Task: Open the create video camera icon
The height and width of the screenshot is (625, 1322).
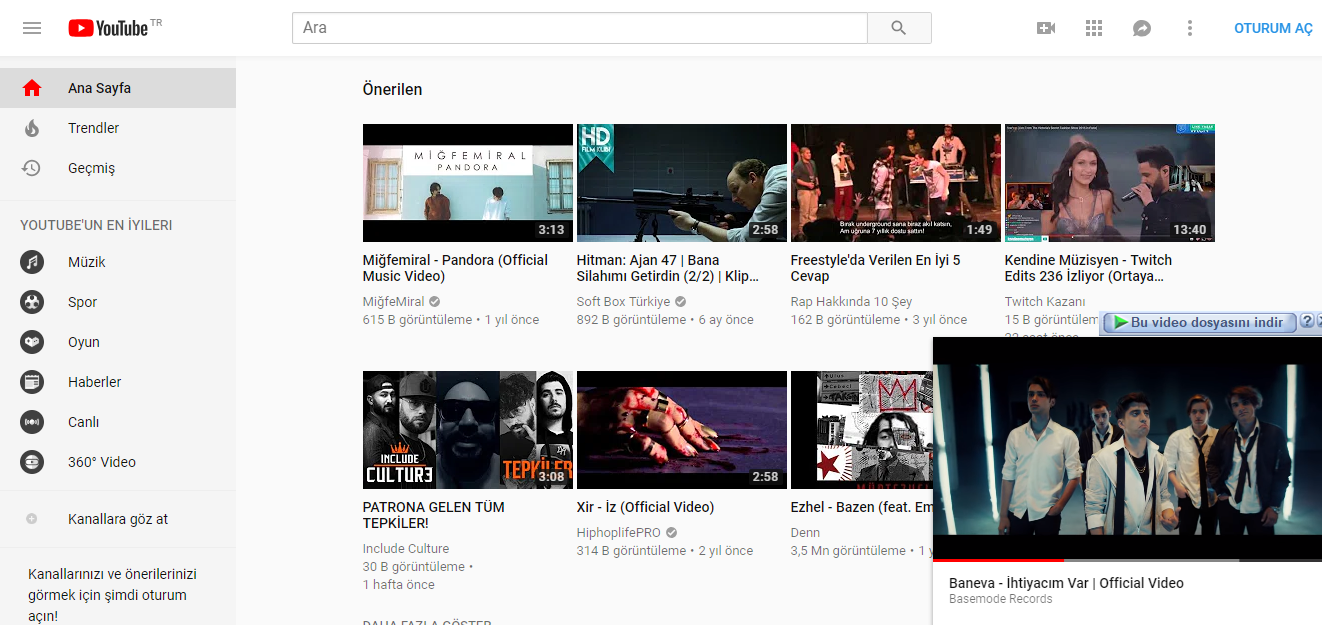Action: [1046, 28]
